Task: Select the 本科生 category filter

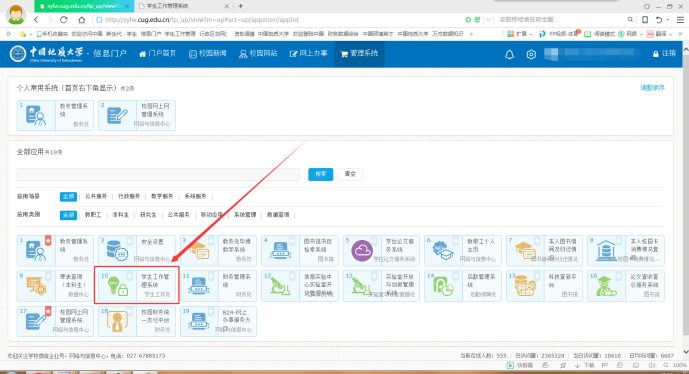Action: click(x=120, y=215)
